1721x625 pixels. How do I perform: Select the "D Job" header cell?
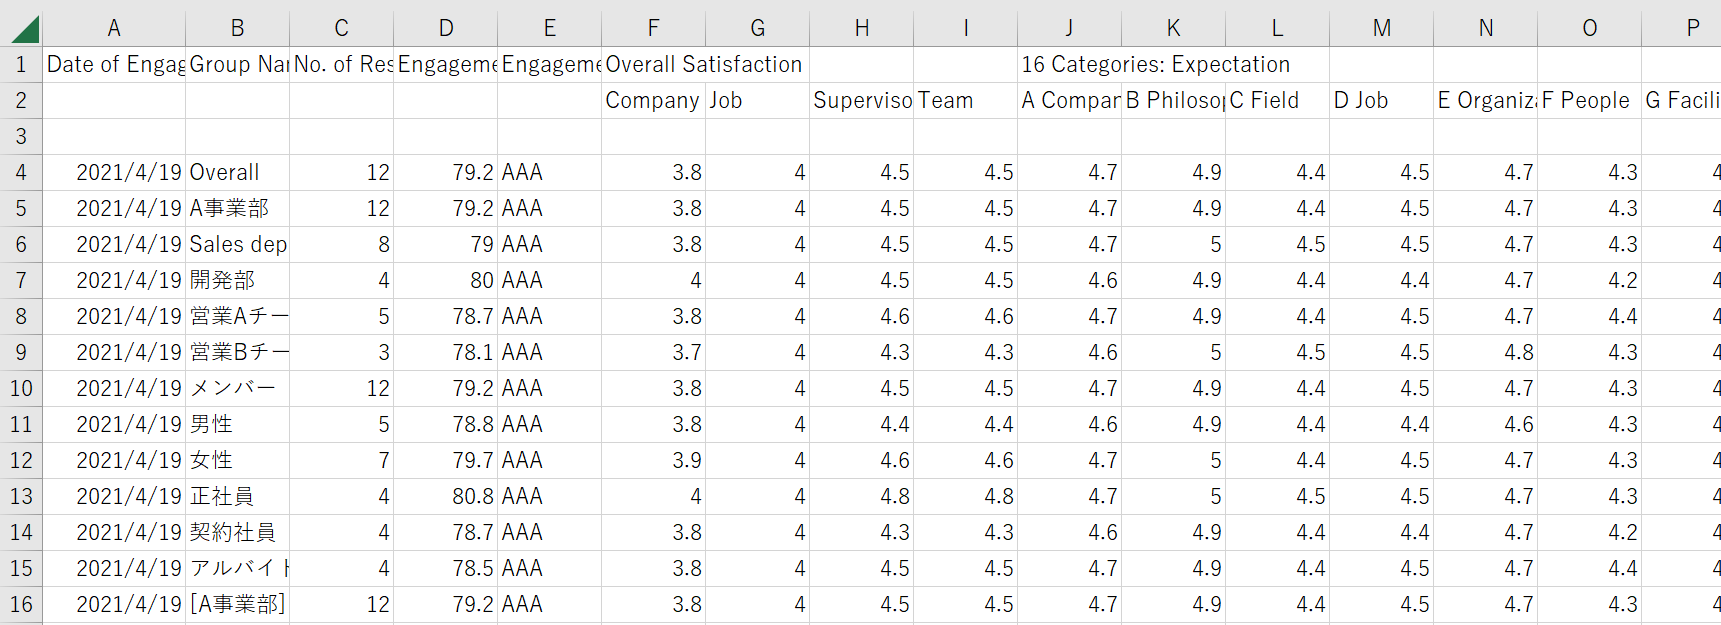pos(1382,101)
